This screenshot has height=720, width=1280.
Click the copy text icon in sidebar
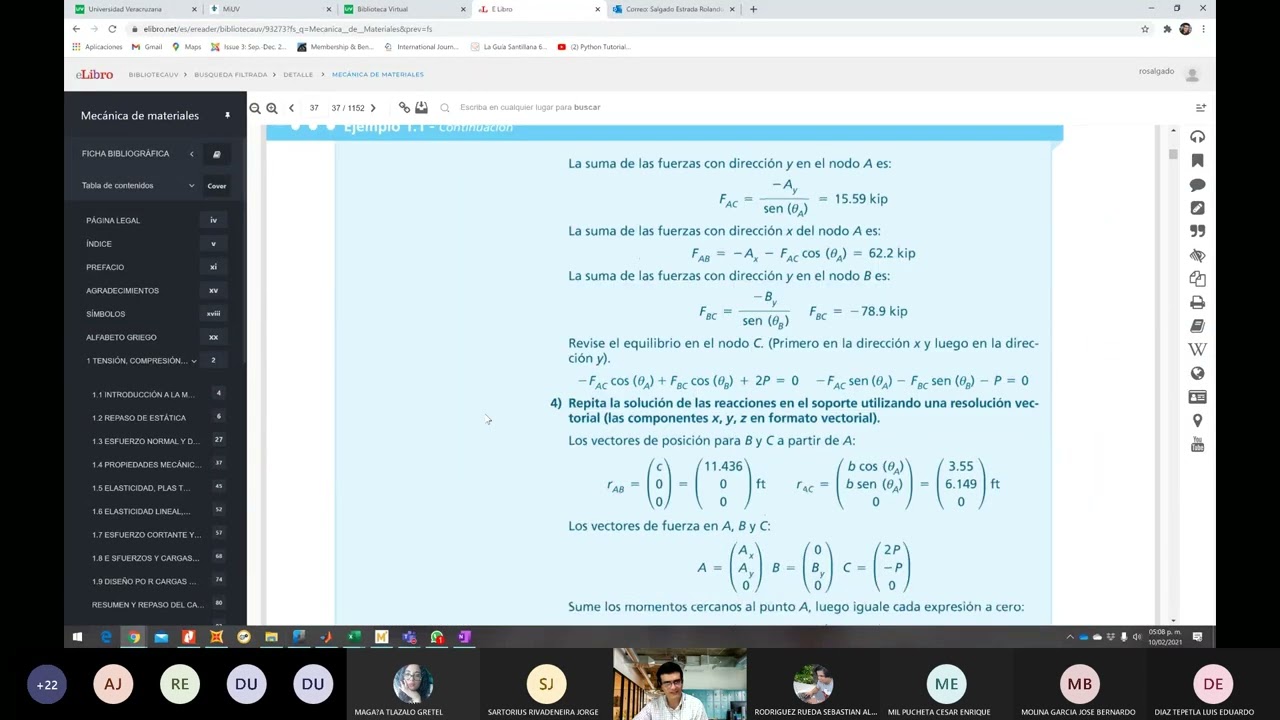[x=1197, y=279]
